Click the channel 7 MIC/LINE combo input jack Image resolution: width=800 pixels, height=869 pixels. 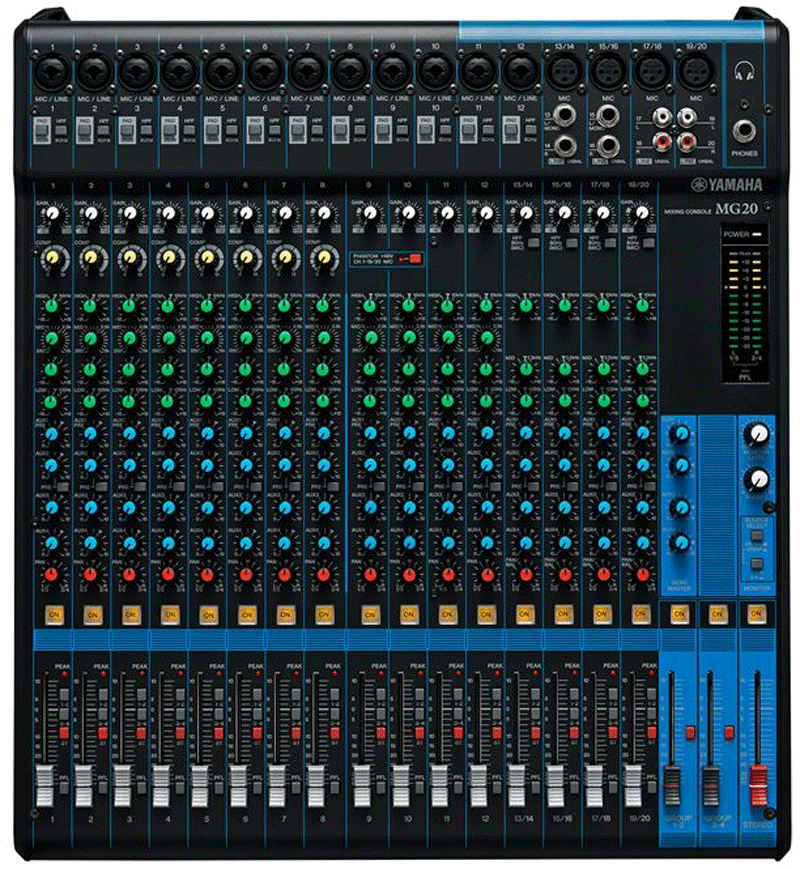tap(307, 73)
